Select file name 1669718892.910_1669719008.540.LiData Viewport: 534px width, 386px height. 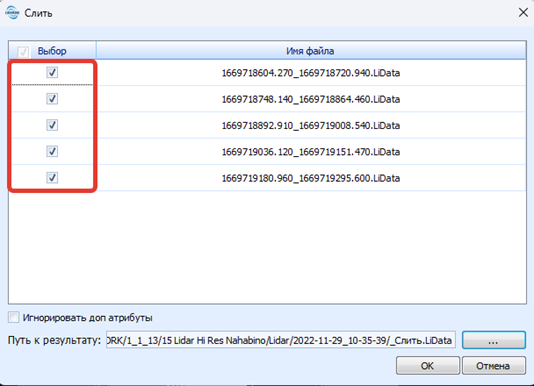311,125
